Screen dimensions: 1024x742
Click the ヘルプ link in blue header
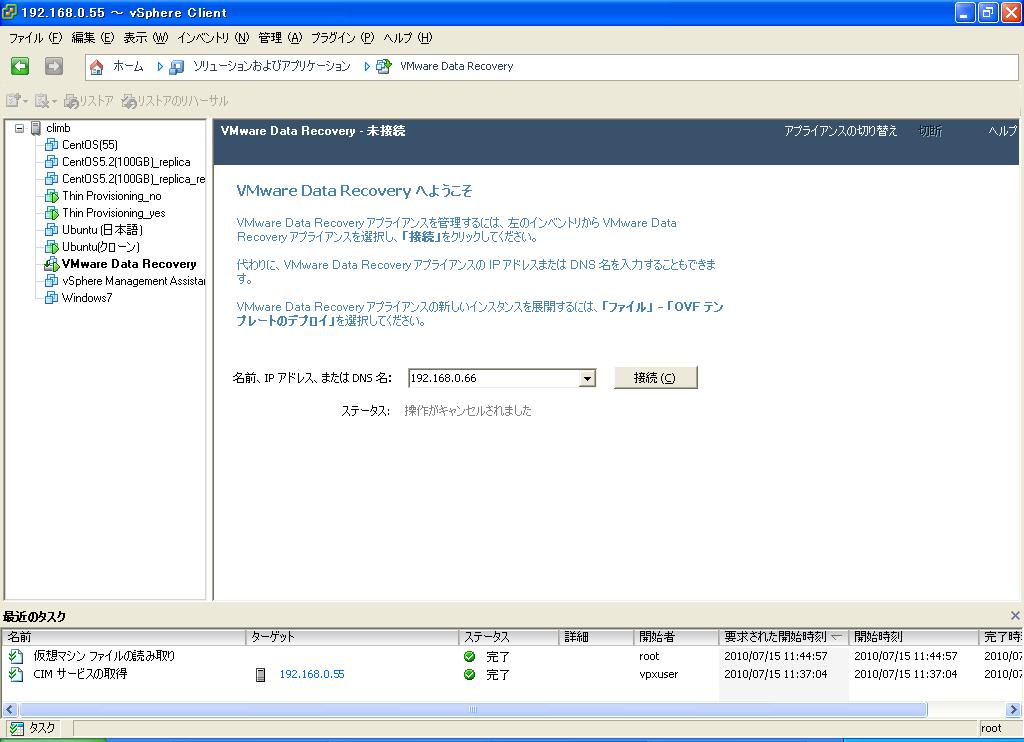pos(1002,131)
